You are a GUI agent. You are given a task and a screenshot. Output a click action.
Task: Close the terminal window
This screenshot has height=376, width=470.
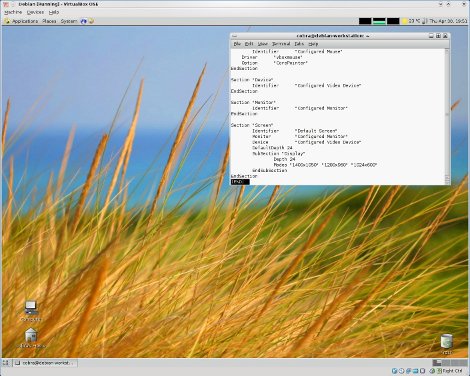tap(445, 36)
